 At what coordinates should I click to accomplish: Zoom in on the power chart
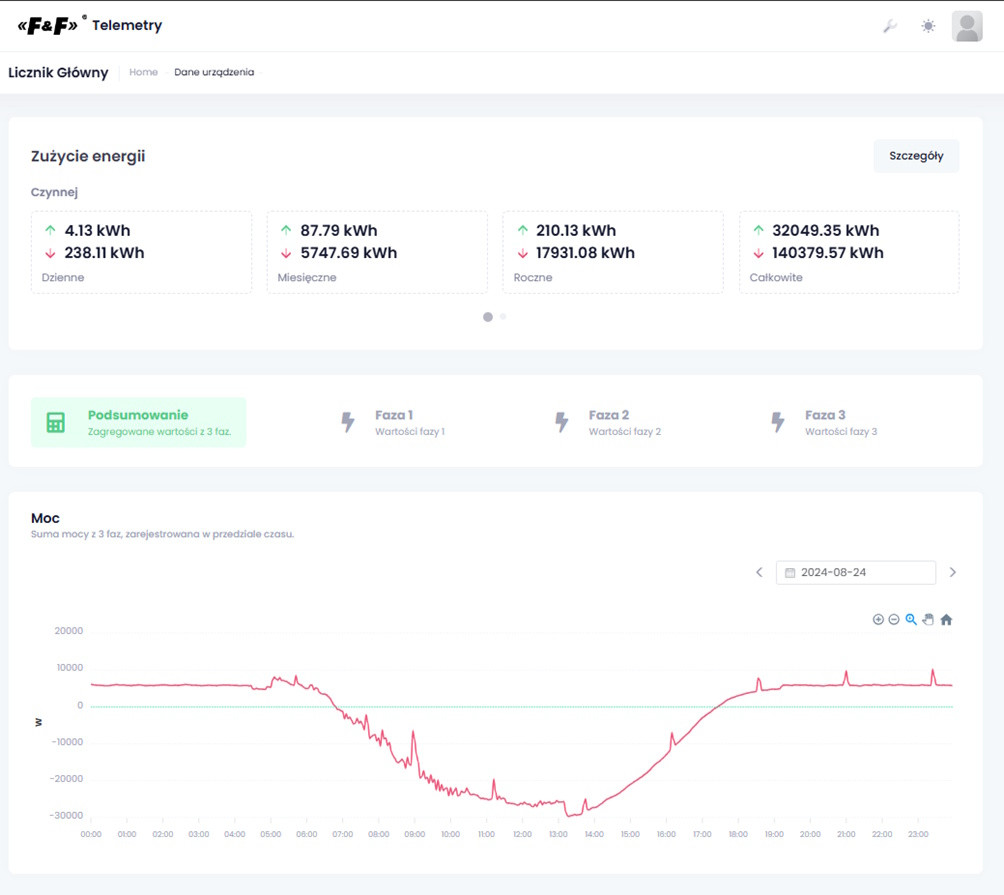click(878, 620)
